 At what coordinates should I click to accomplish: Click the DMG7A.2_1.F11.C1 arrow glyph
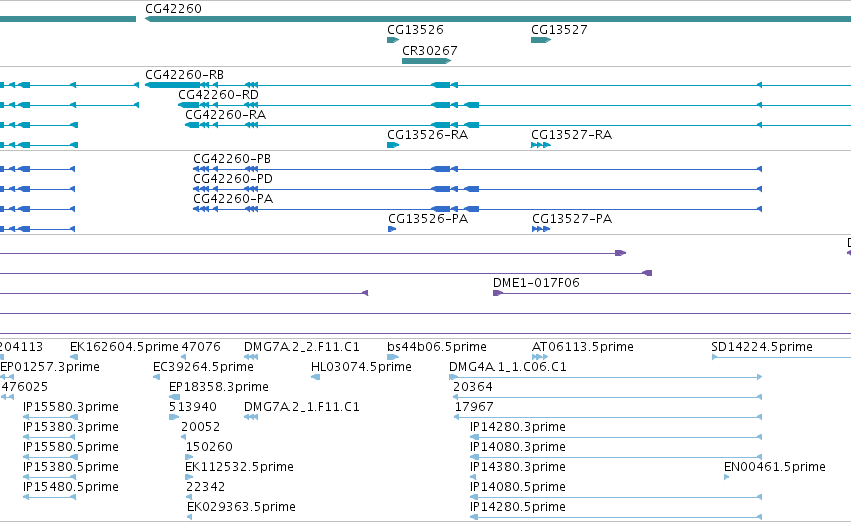tap(251, 417)
